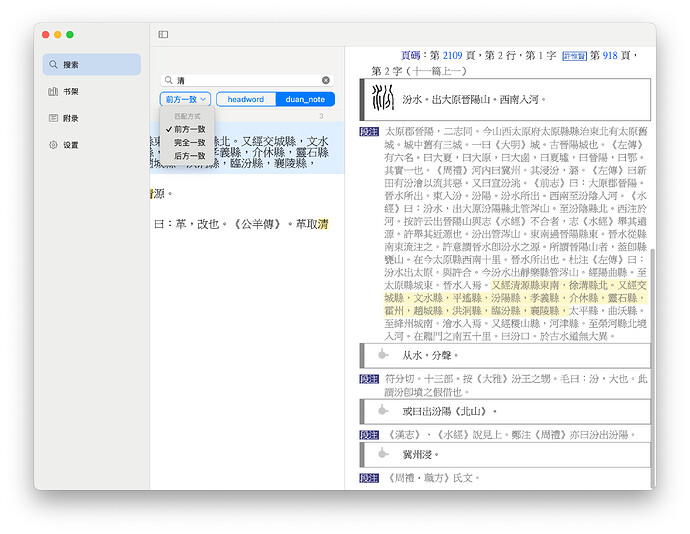
Task: Select the search result with 公羊傳 革取清
Action: pyautogui.click(x=247, y=224)
